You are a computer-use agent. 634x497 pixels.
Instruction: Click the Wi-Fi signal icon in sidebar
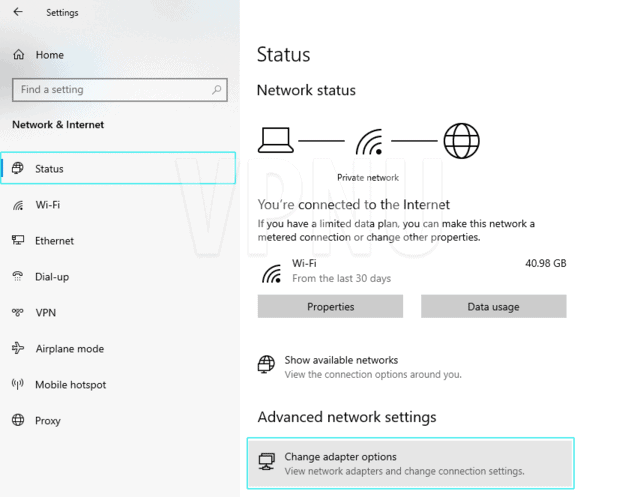tap(18, 205)
